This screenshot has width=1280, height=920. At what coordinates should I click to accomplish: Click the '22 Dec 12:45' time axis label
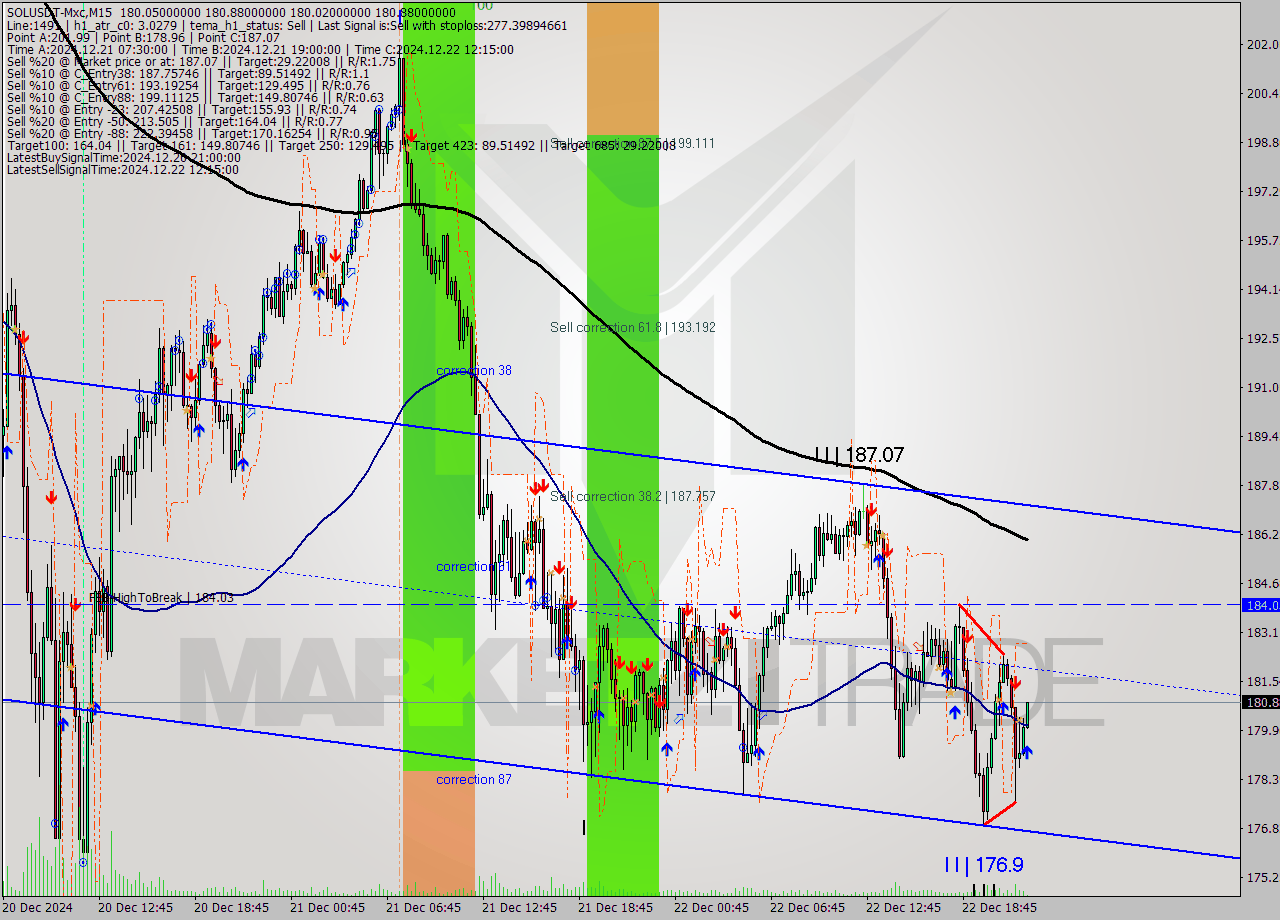(903, 908)
